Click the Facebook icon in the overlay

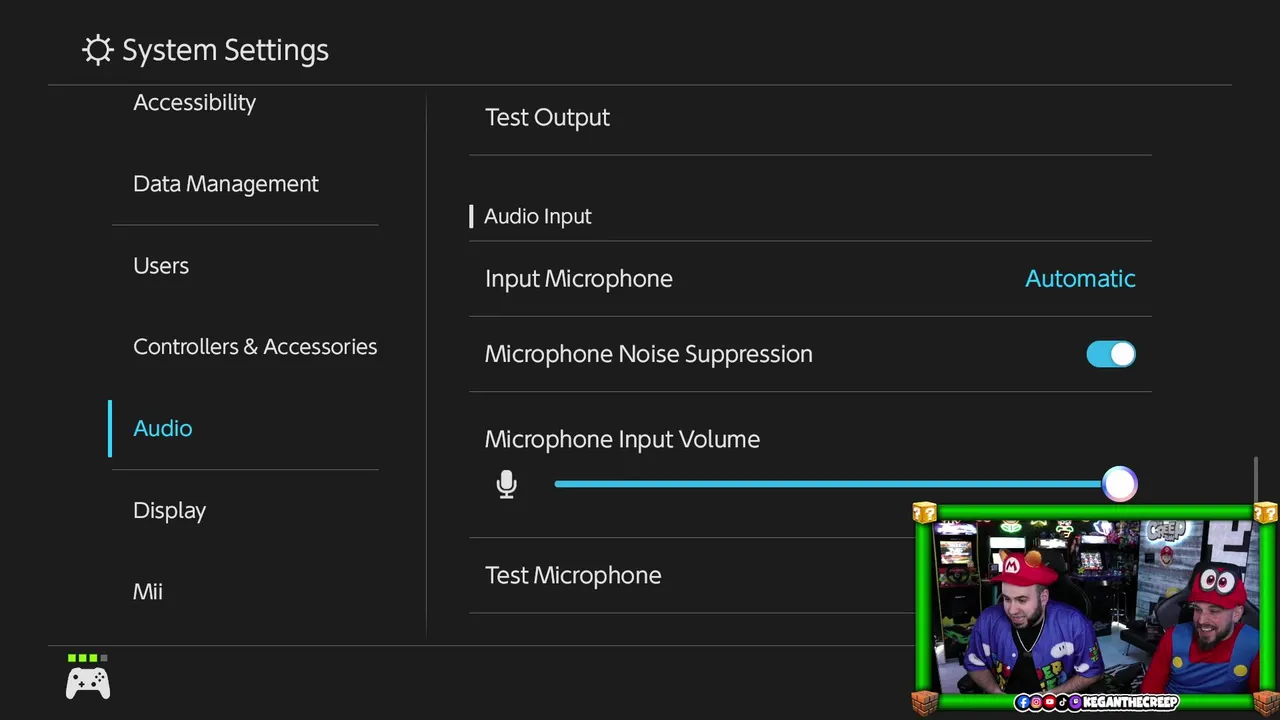point(1022,703)
